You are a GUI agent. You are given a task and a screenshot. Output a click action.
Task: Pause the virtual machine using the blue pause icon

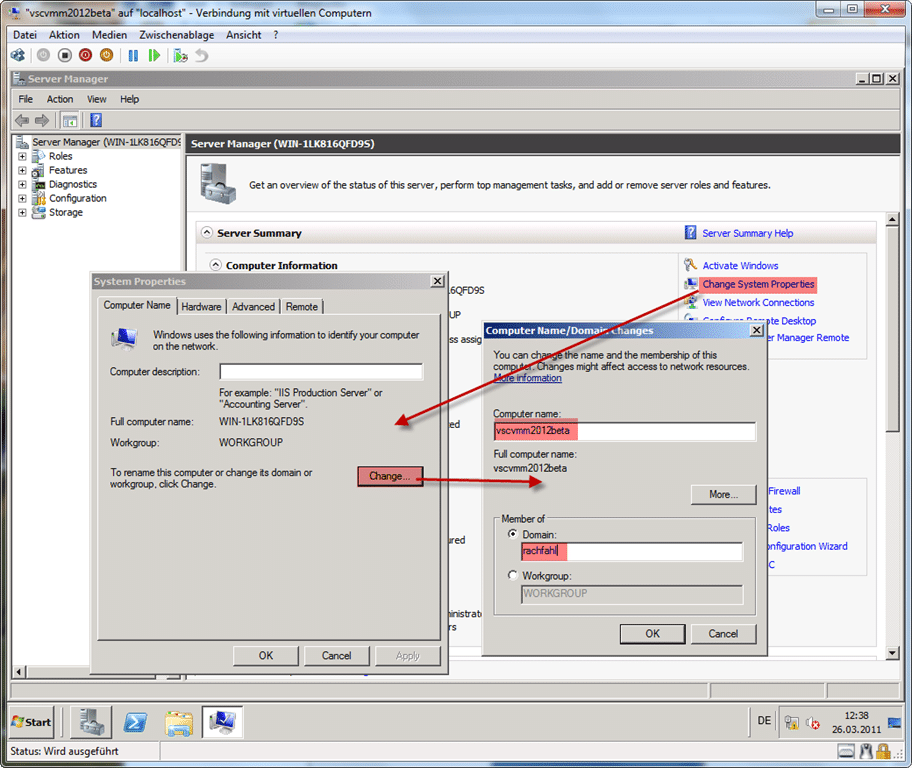pos(133,55)
